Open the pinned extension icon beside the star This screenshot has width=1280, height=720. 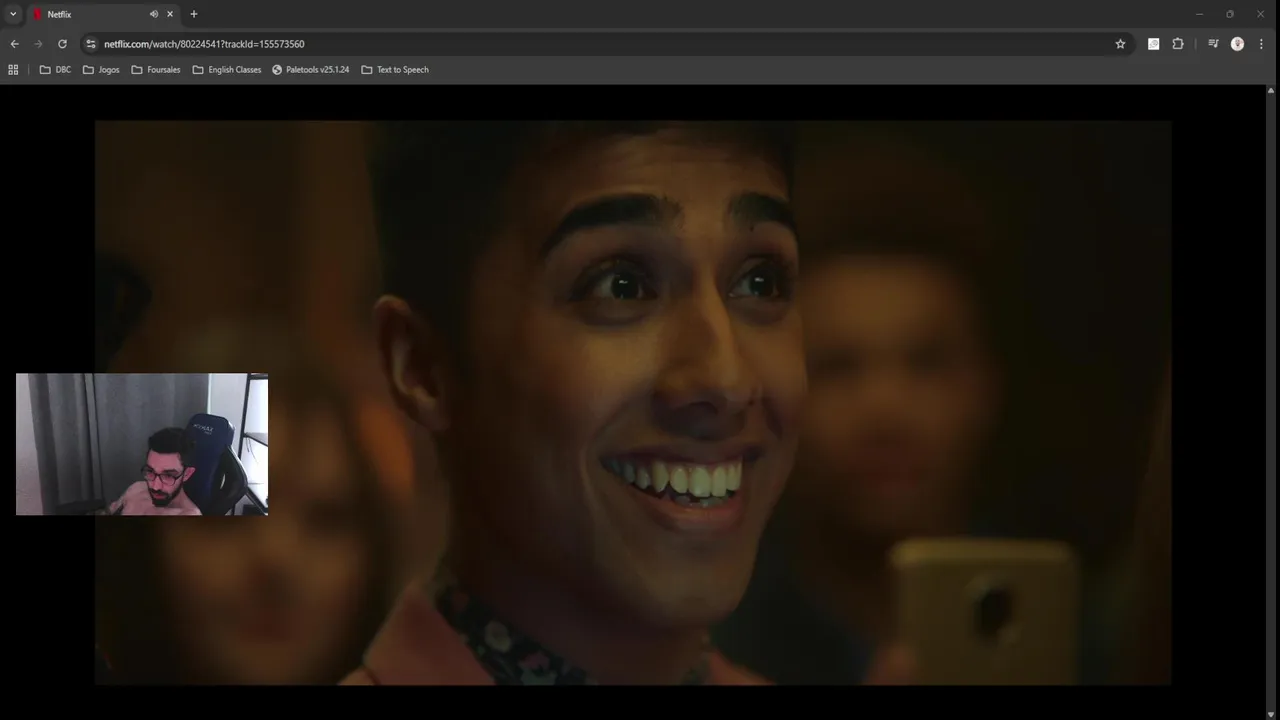1154,44
